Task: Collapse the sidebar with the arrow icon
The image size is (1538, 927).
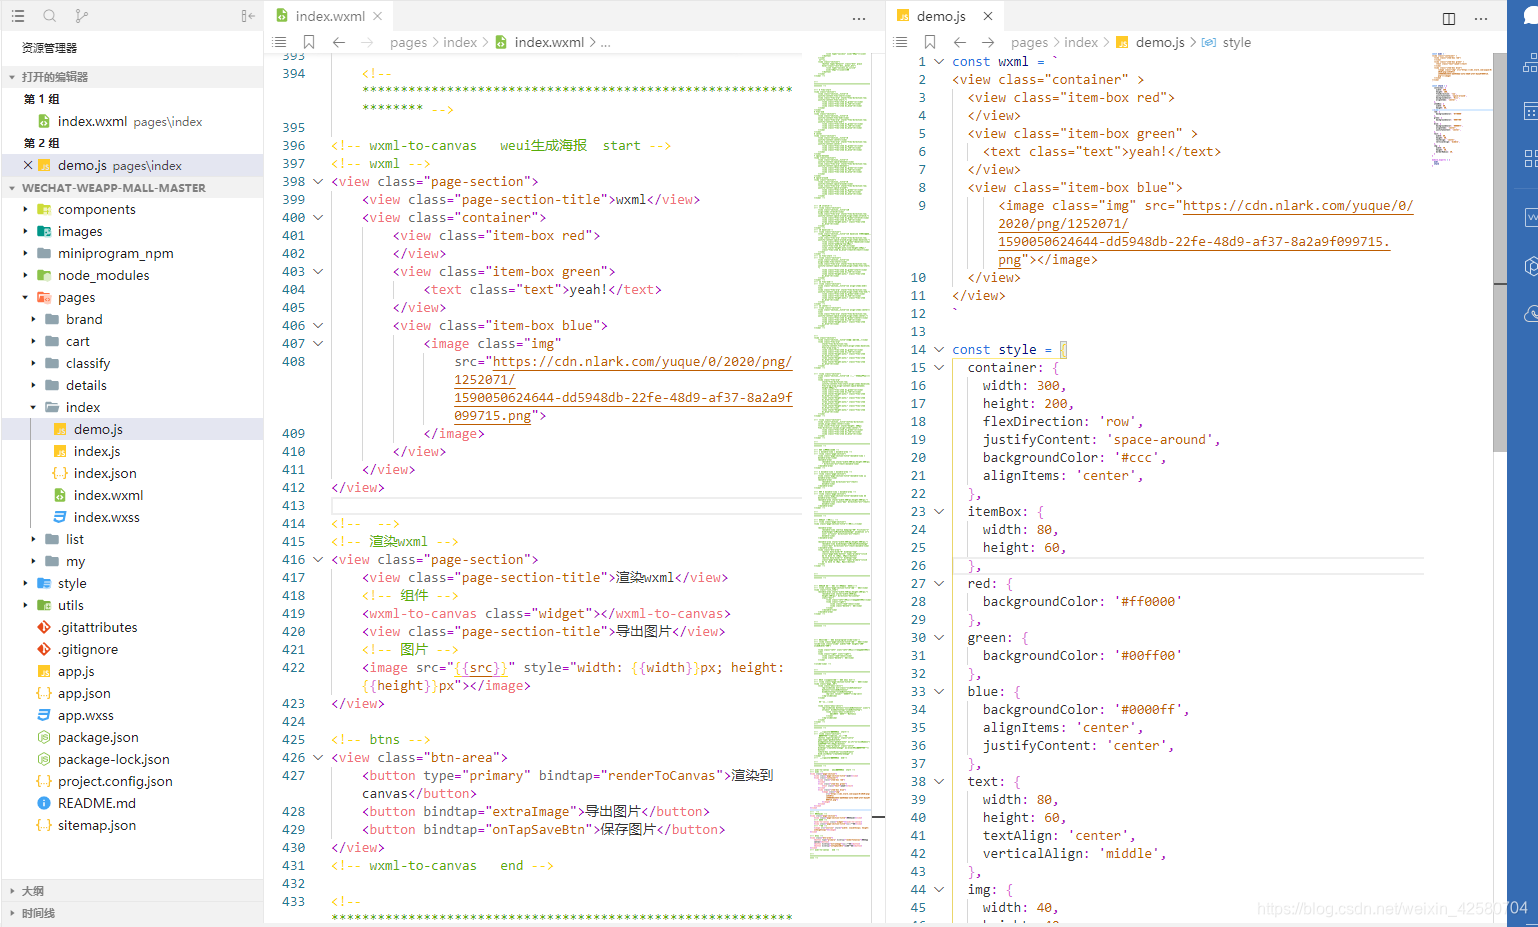Action: (247, 16)
